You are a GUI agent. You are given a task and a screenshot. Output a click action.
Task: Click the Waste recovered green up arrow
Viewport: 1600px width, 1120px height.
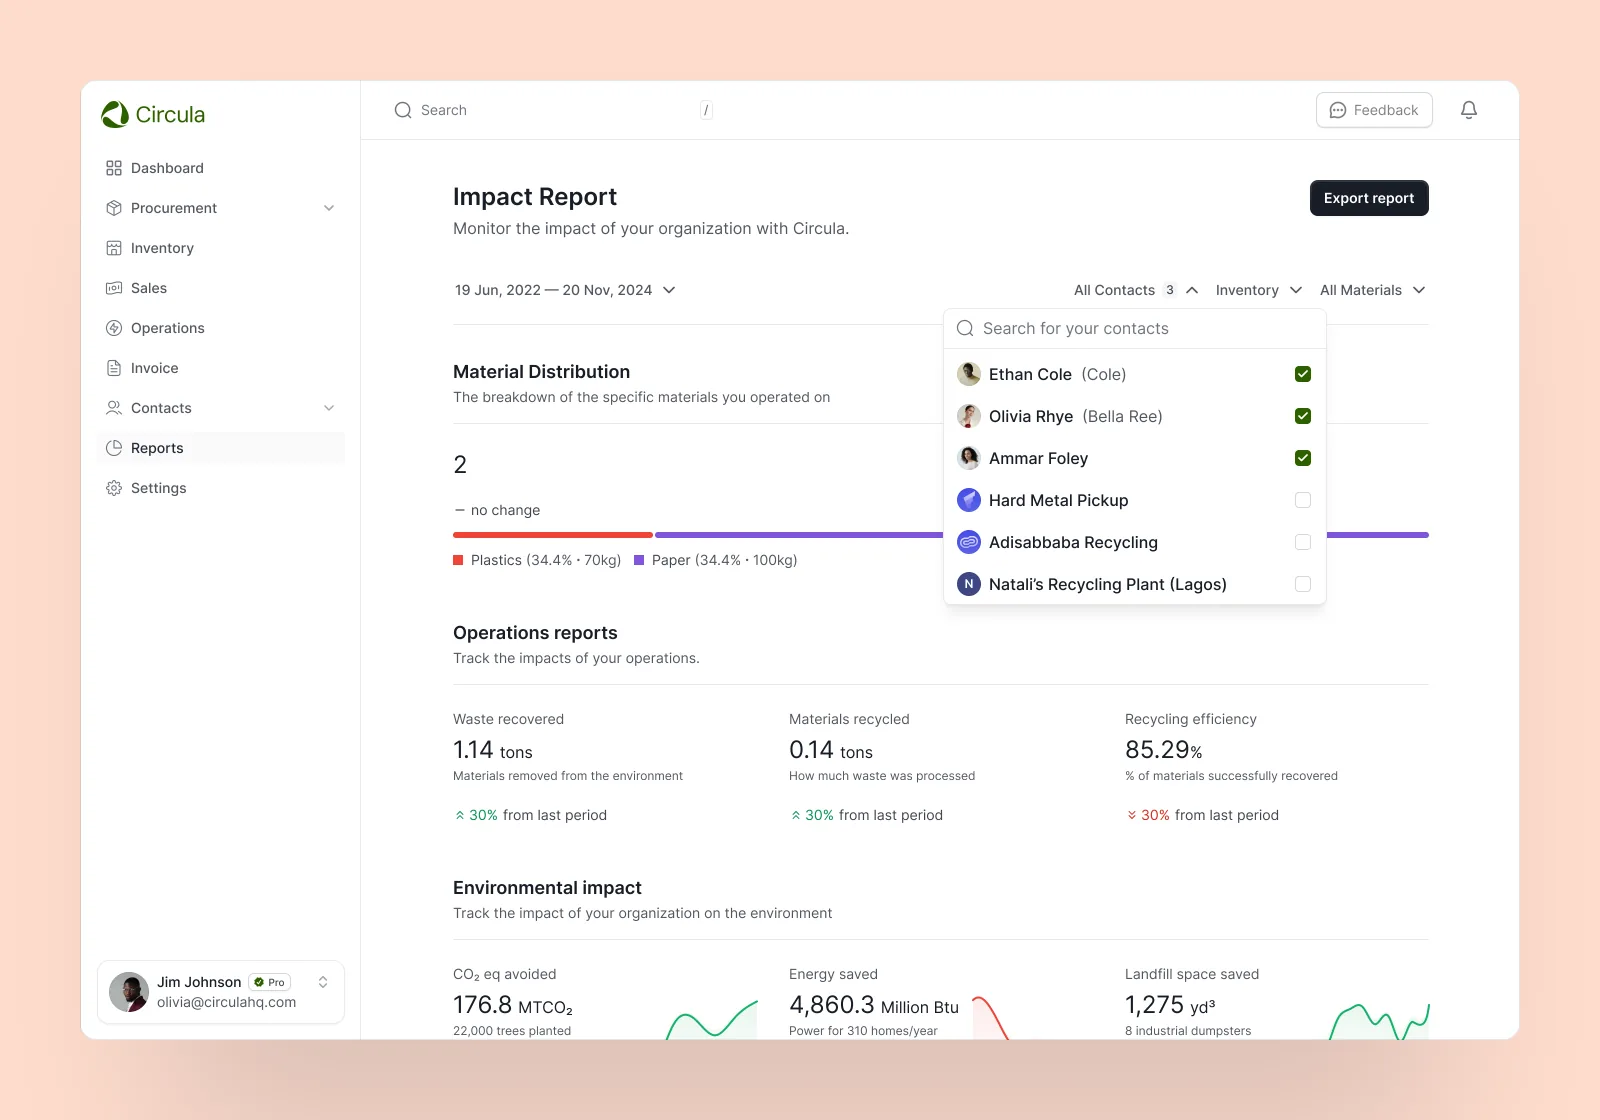(460, 815)
